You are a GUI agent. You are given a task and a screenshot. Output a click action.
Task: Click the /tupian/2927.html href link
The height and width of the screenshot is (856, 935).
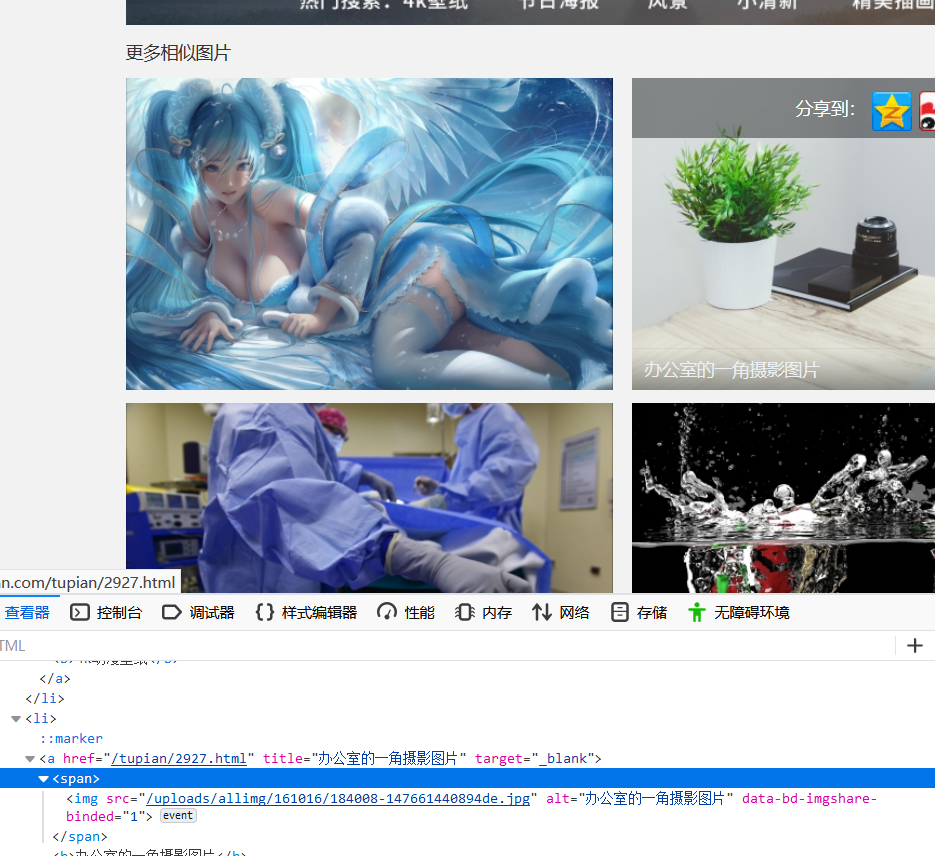[179, 759]
